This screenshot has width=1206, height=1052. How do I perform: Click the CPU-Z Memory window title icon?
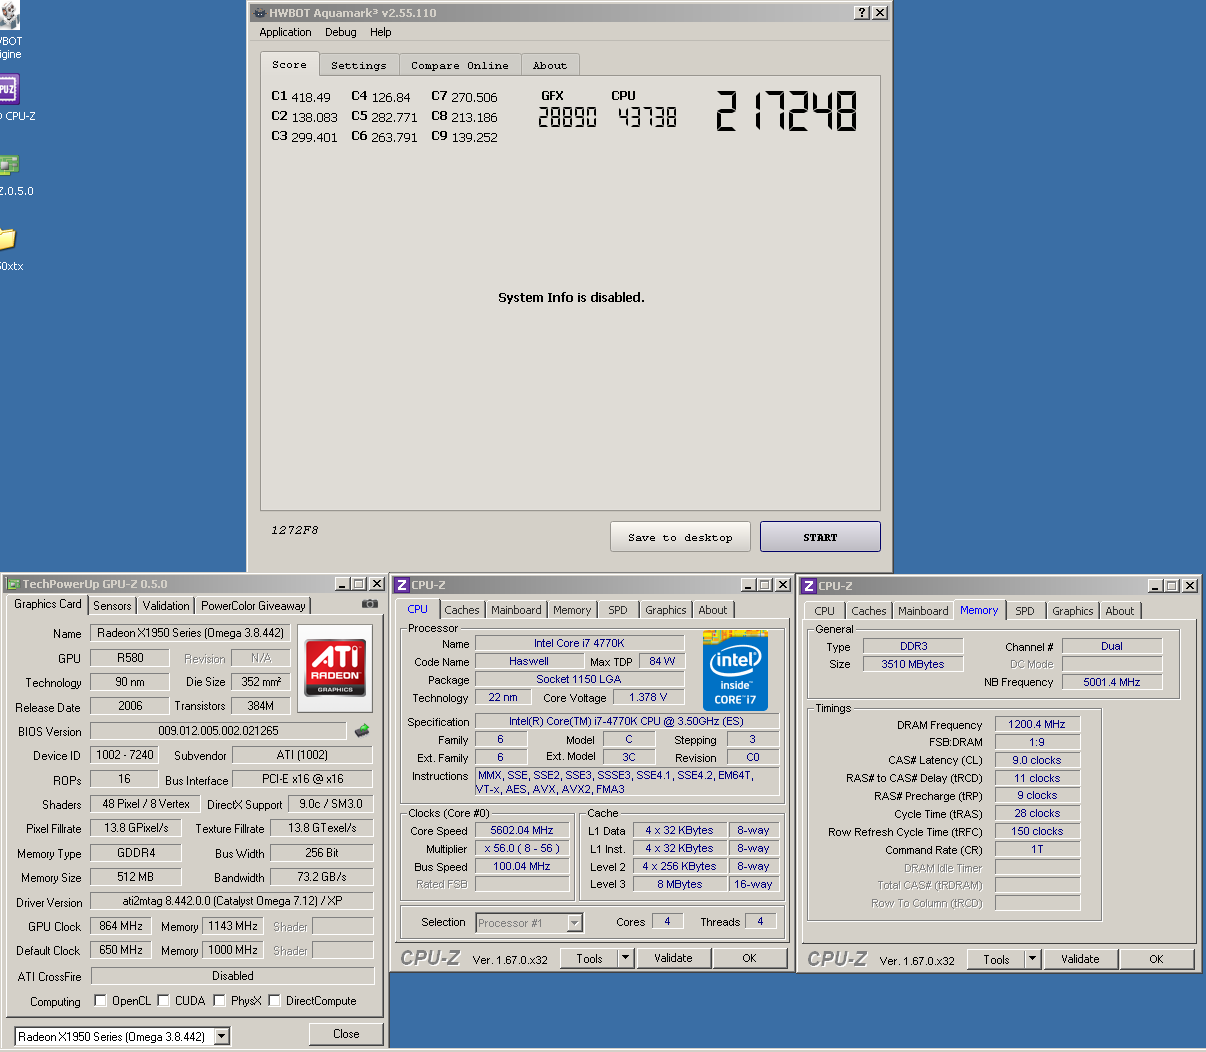[x=809, y=586]
